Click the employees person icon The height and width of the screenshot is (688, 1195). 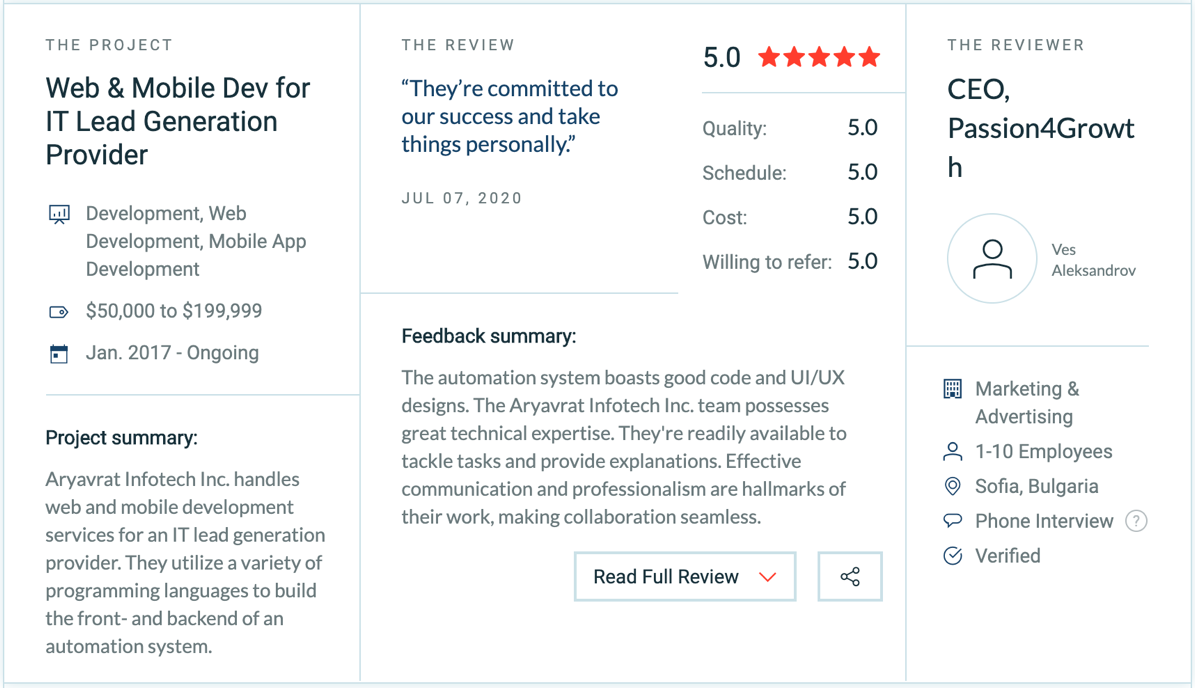[953, 452]
